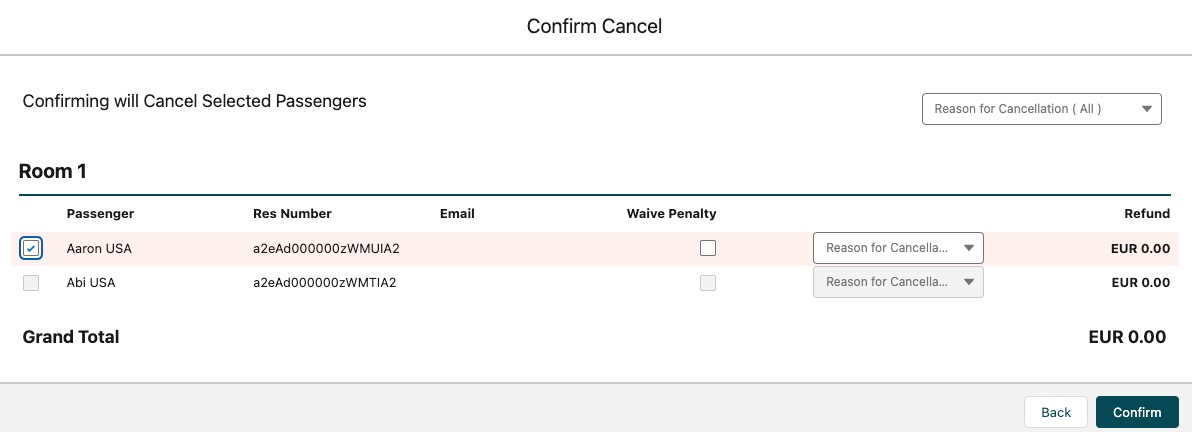Click reservation number a2eAd000000zWMTIA2

(x=325, y=283)
